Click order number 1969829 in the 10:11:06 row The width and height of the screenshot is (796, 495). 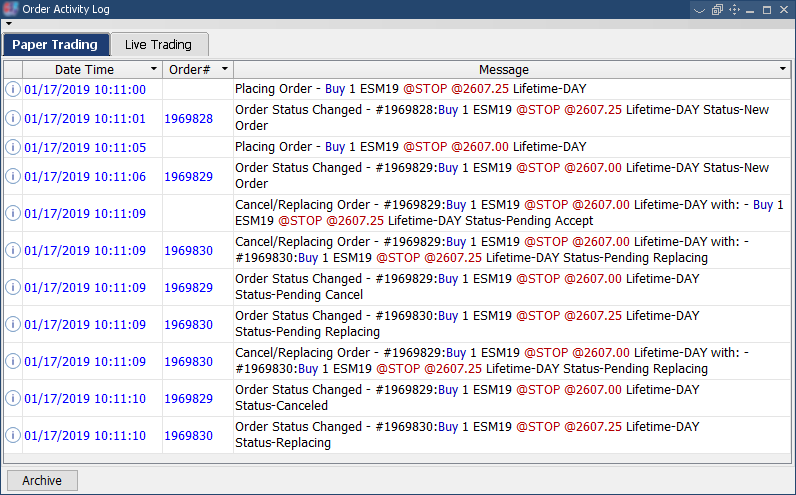pyautogui.click(x=188, y=176)
